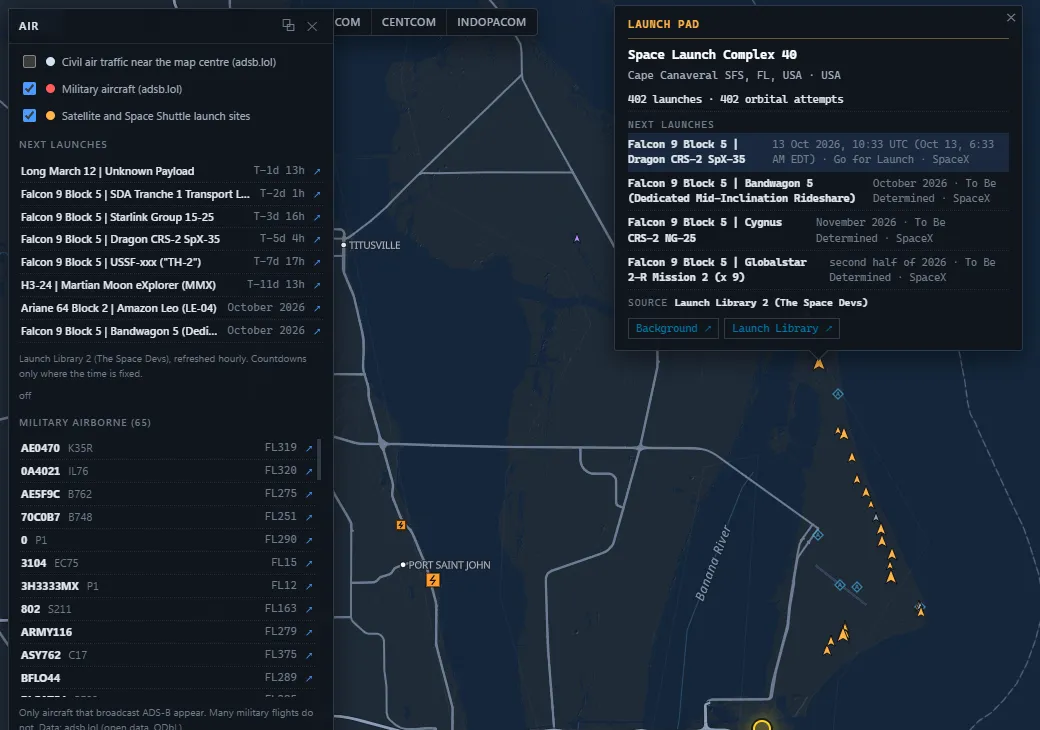Click Space Launch Complex 40 title
This screenshot has width=1040, height=730.
click(712, 54)
